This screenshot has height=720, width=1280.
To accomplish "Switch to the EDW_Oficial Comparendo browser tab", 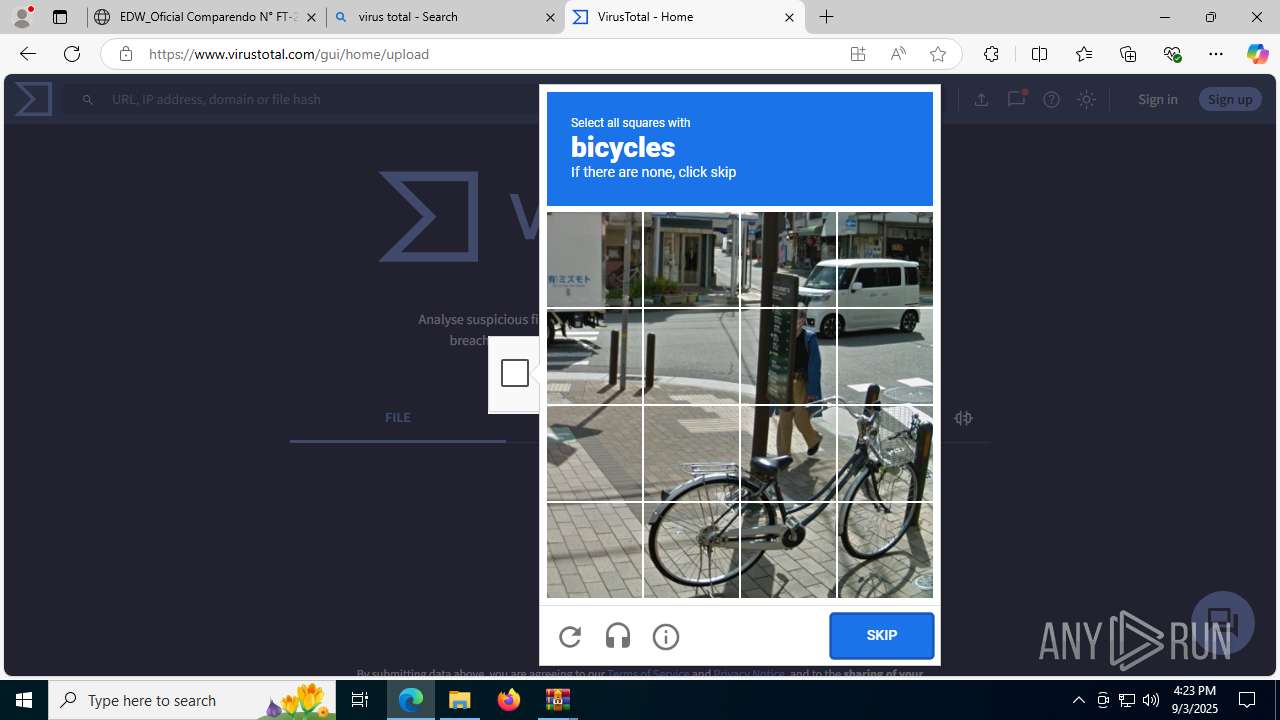I will point(207,17).
